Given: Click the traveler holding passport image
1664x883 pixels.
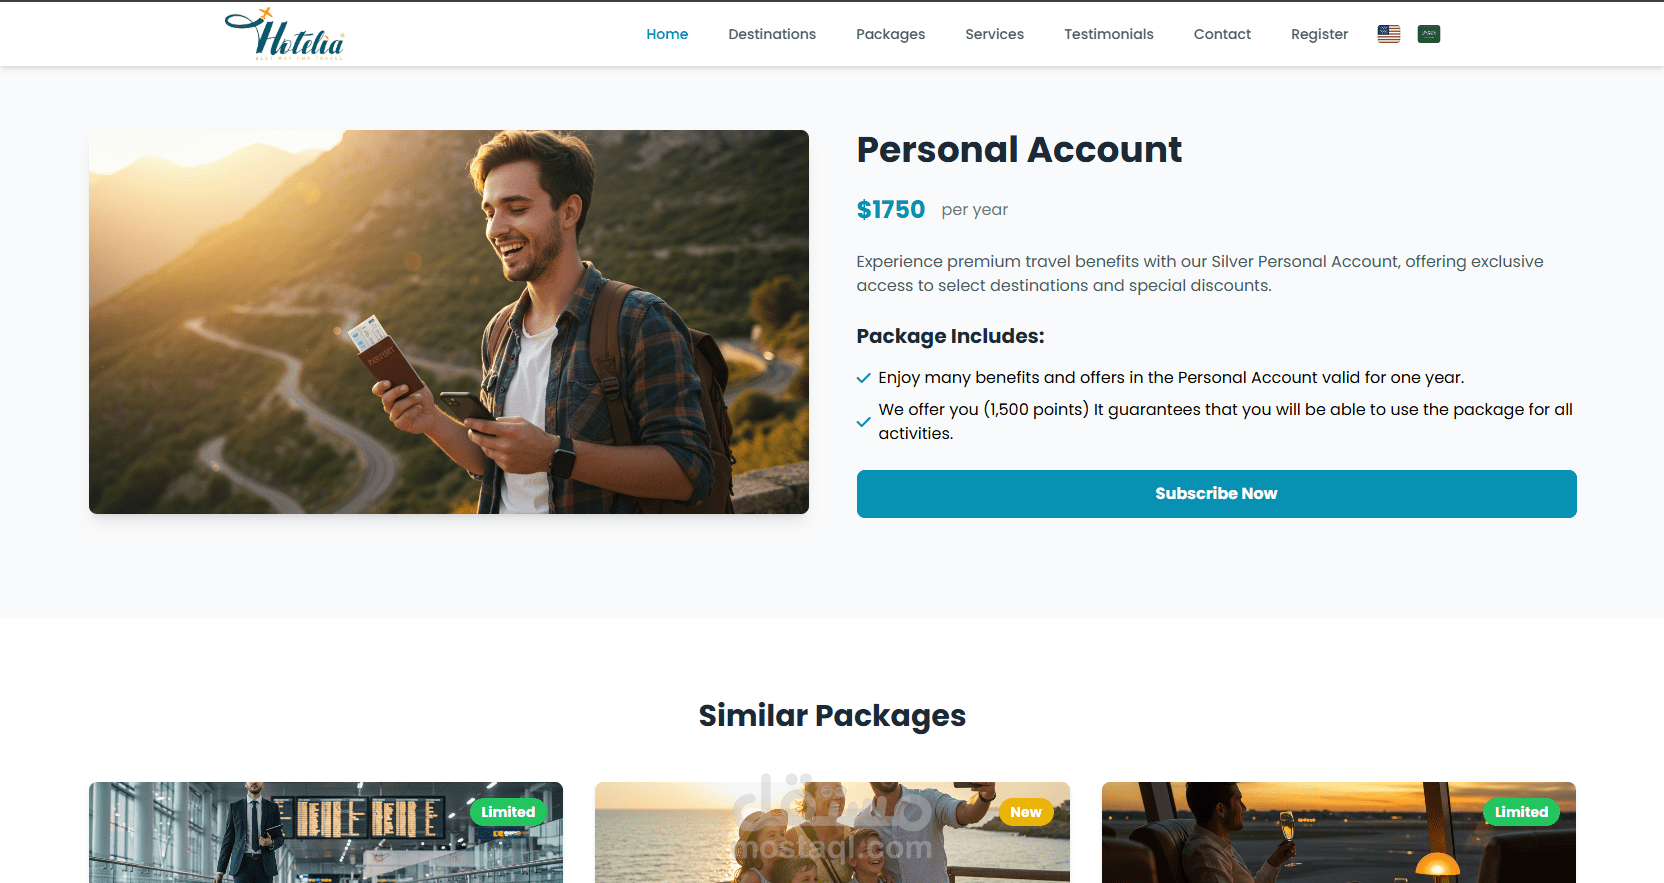Looking at the screenshot, I should click(x=449, y=322).
